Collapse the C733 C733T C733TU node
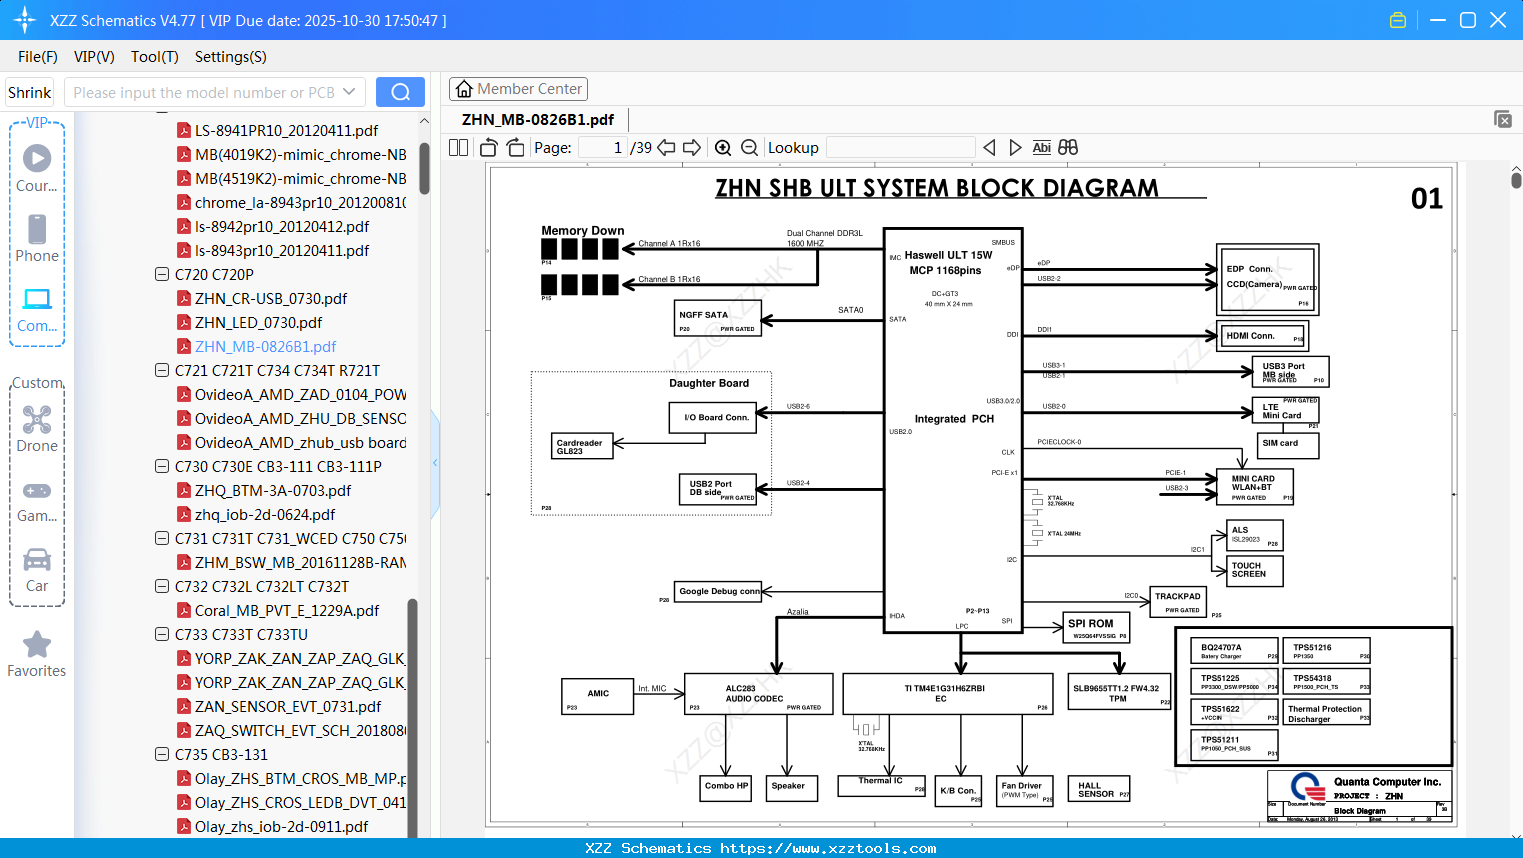This screenshot has height=858, width=1523. click(162, 634)
